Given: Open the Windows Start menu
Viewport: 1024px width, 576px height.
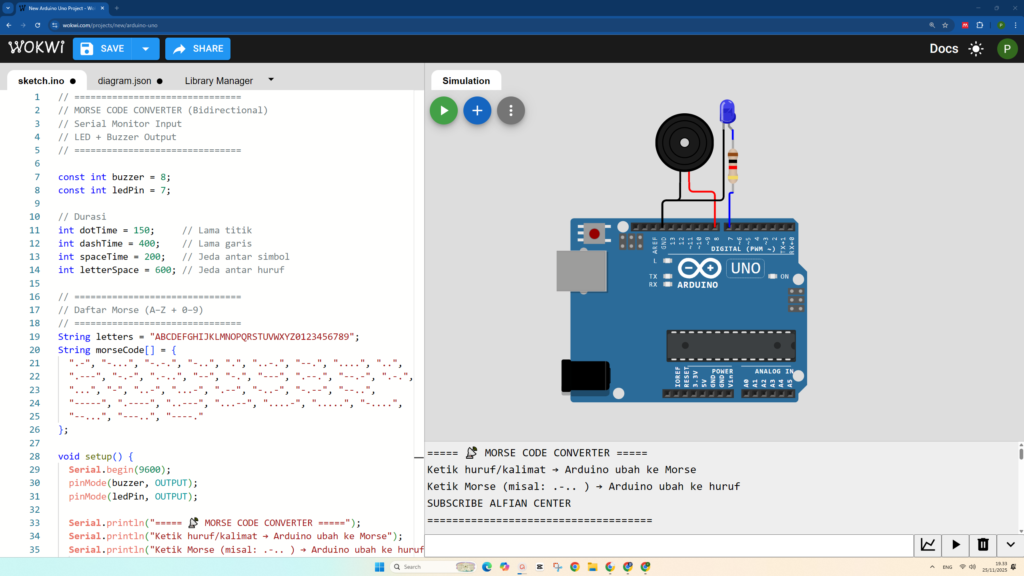Looking at the screenshot, I should point(379,567).
